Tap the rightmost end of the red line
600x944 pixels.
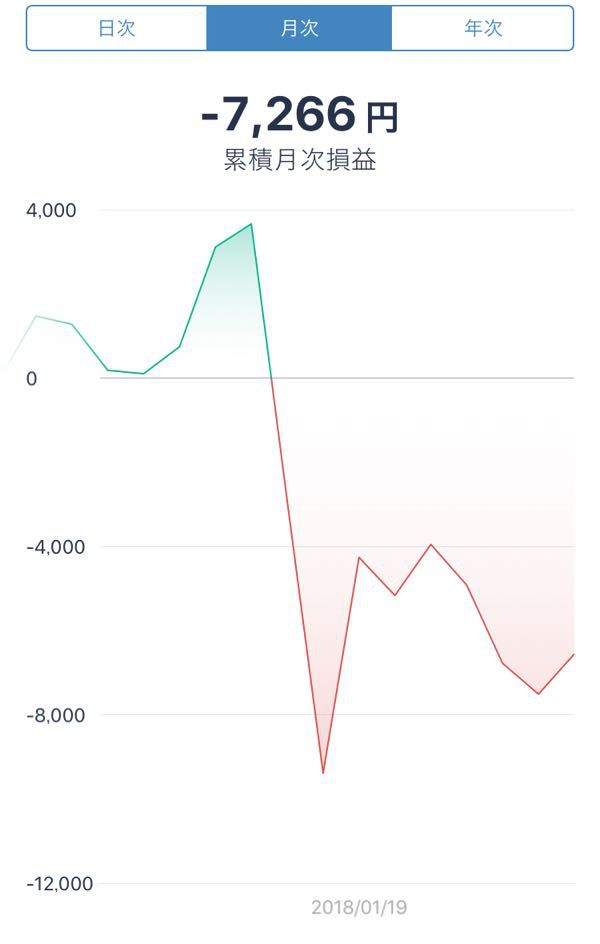(x=573, y=654)
